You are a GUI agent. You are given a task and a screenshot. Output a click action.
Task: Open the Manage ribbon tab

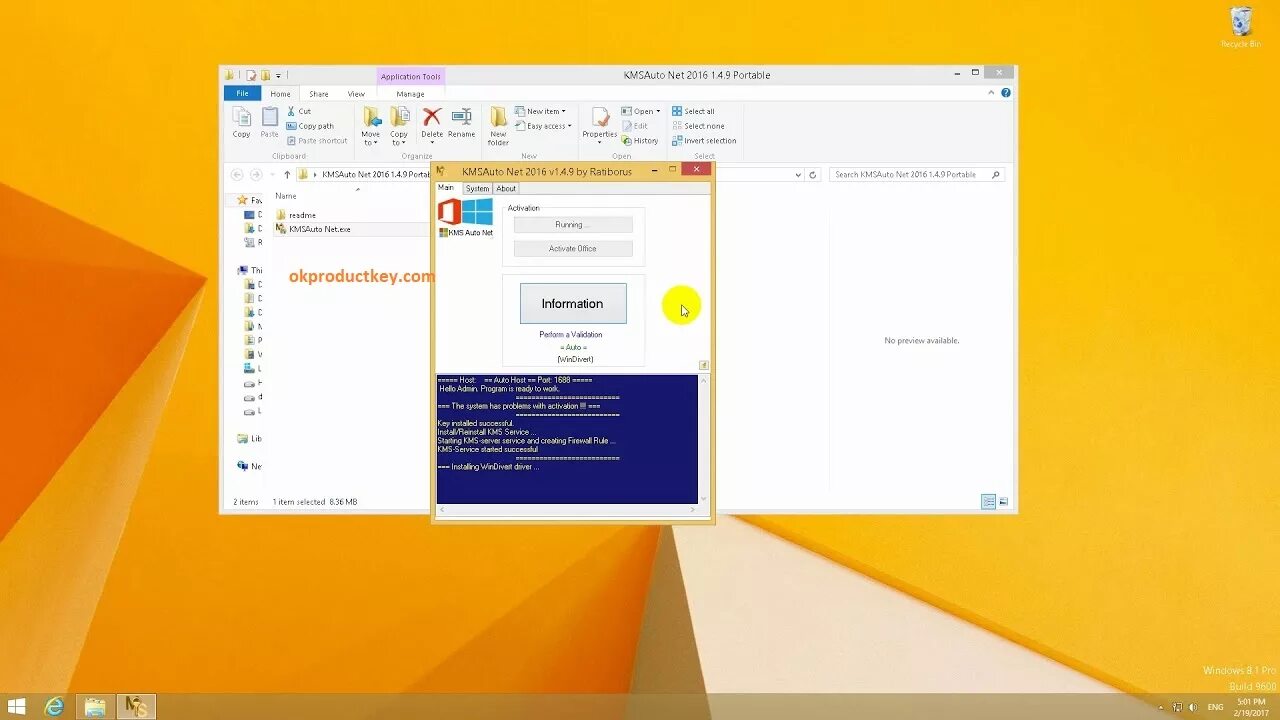tap(410, 94)
